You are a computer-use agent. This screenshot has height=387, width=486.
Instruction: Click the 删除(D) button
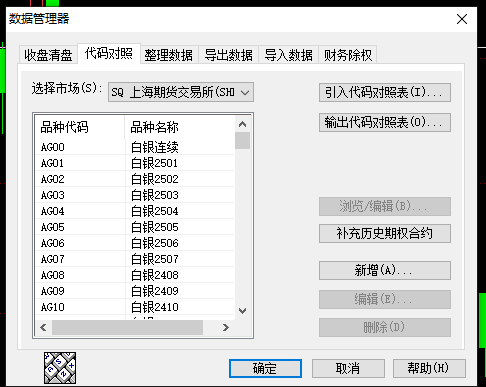point(385,327)
